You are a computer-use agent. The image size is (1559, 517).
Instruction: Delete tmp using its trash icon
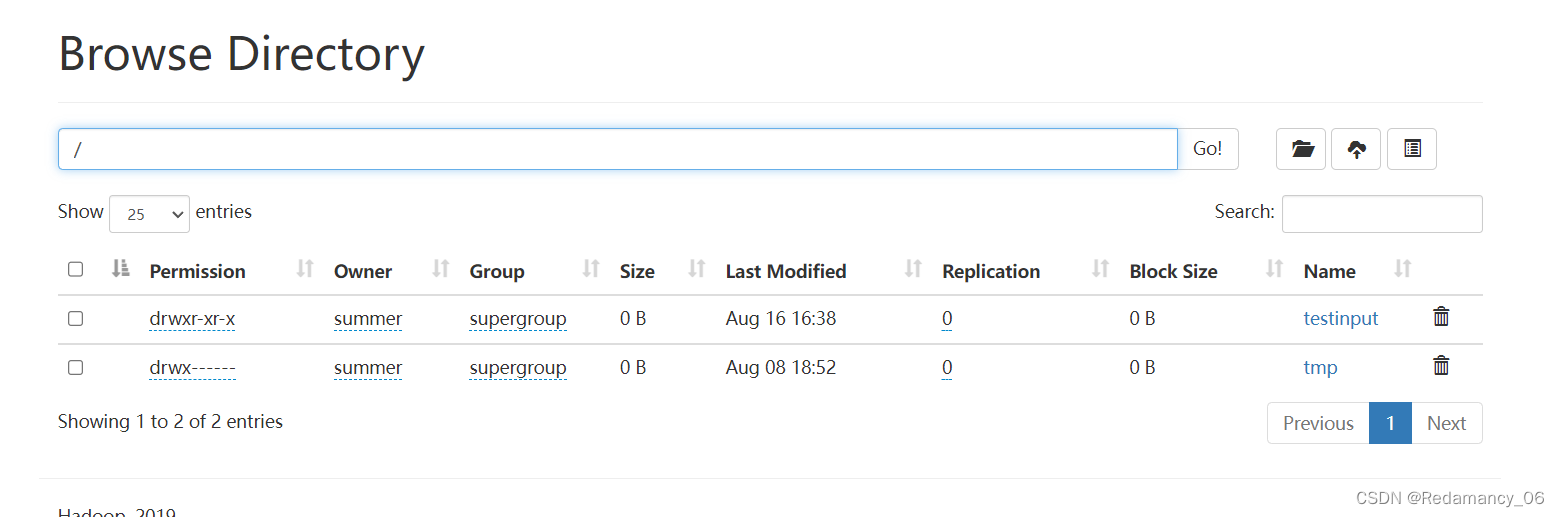coord(1441,366)
